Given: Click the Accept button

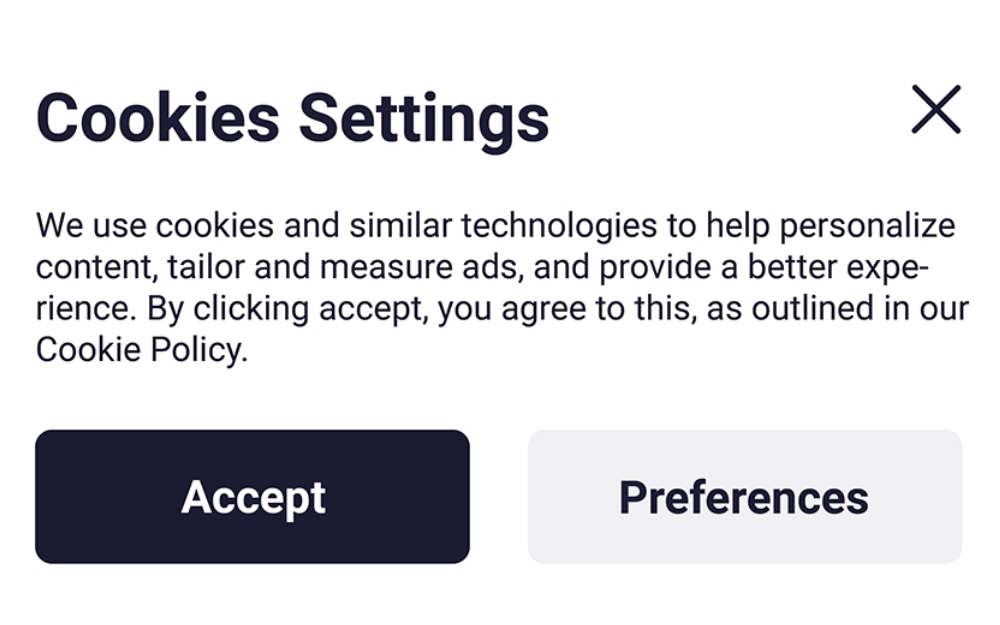Looking at the screenshot, I should [252, 497].
